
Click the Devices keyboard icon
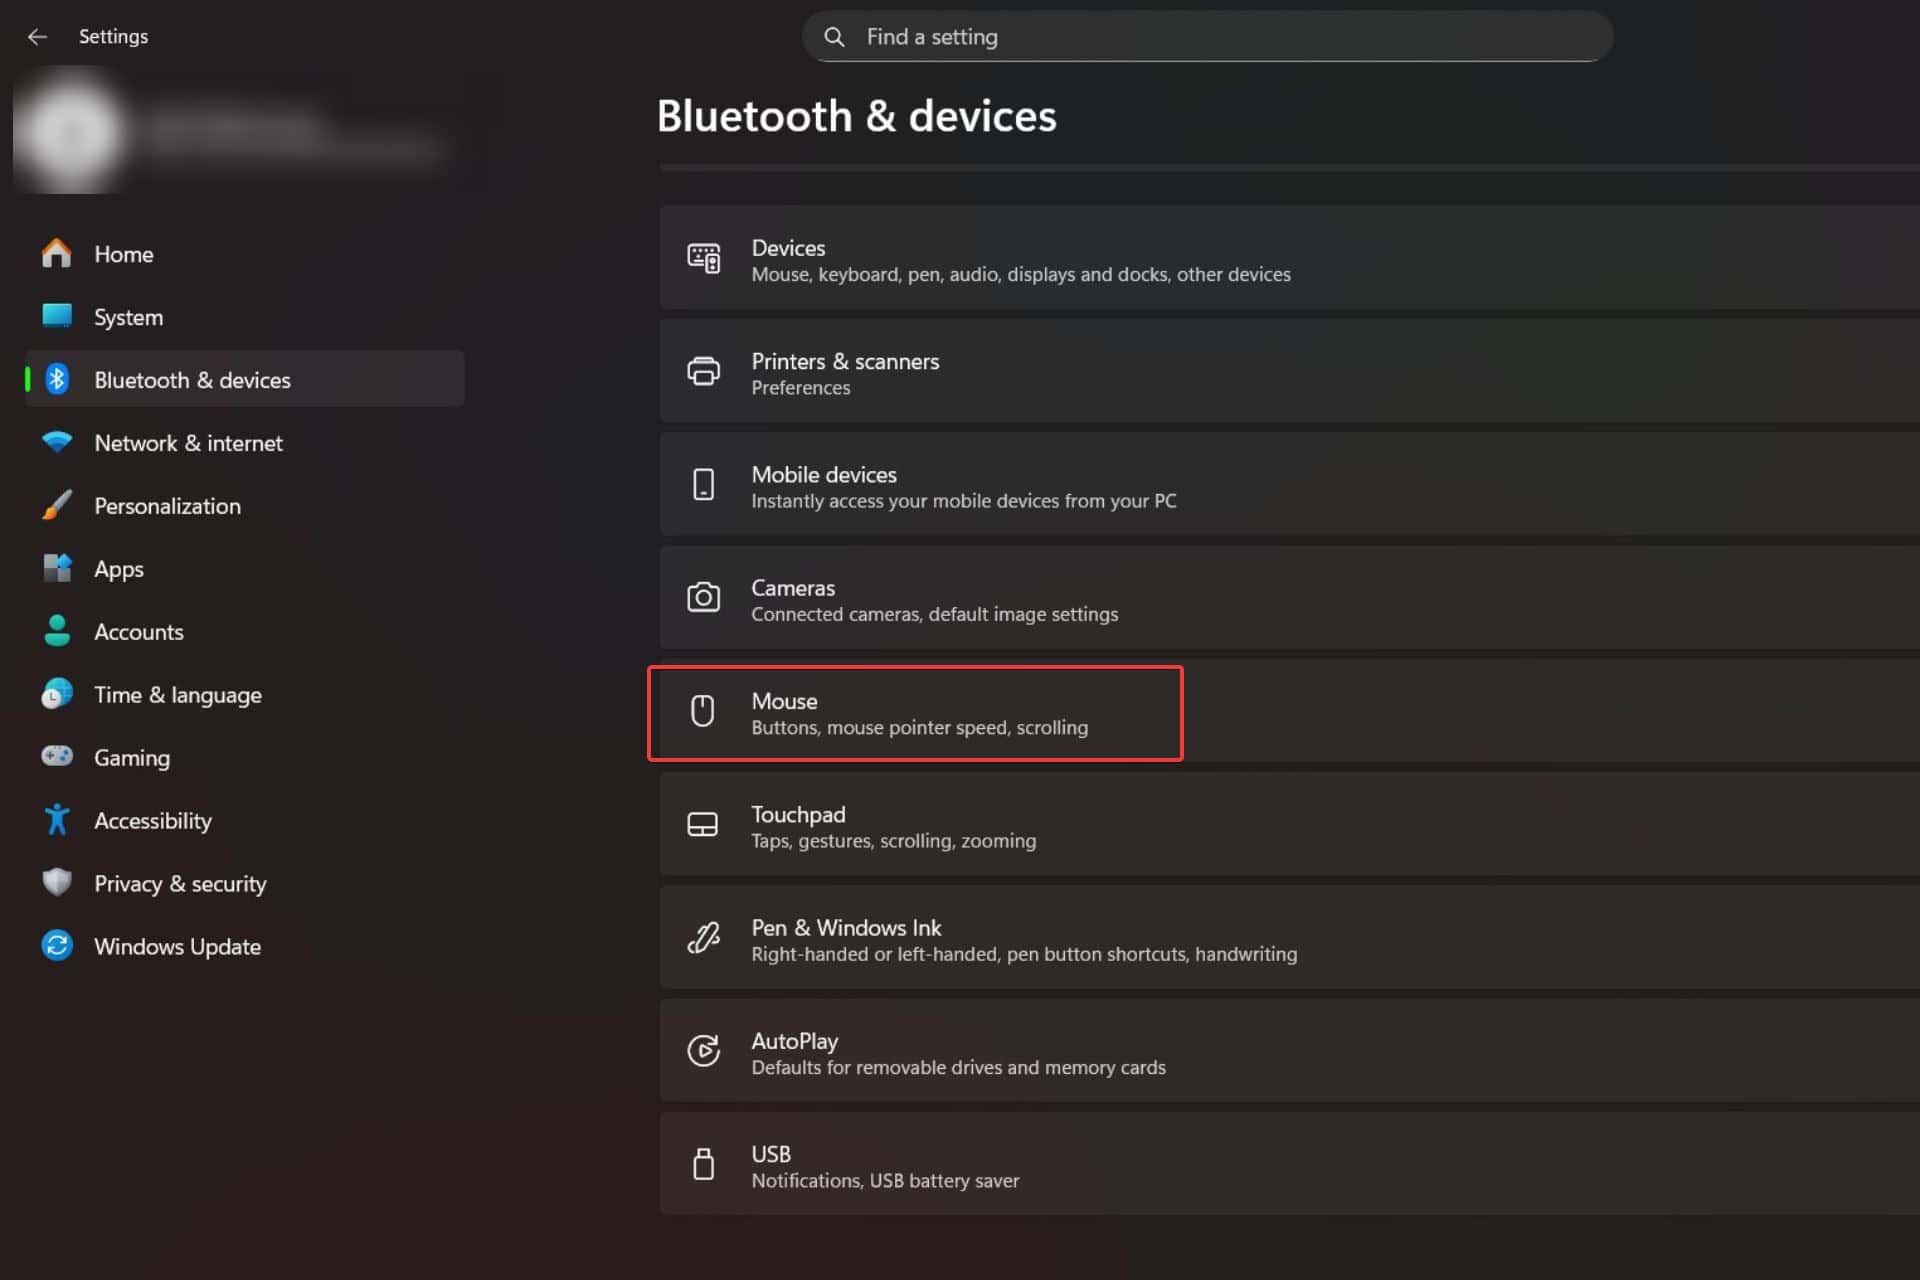[704, 259]
